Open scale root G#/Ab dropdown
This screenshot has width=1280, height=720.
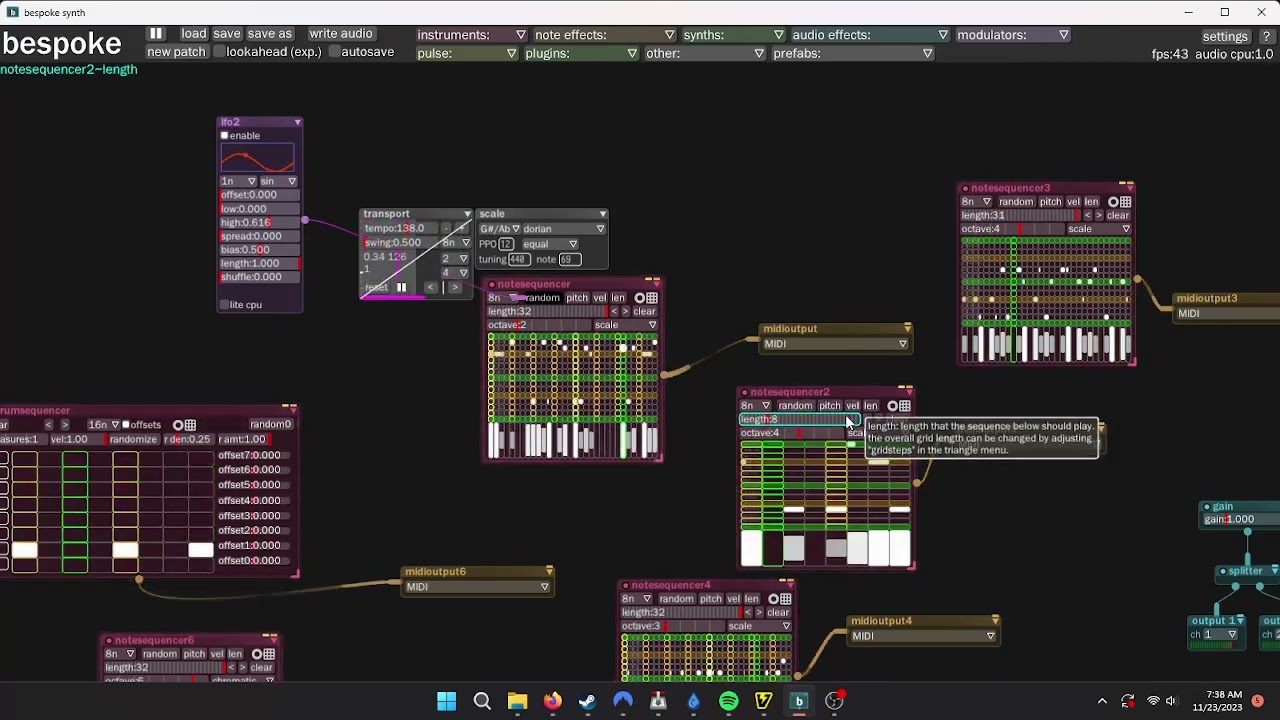coord(499,229)
